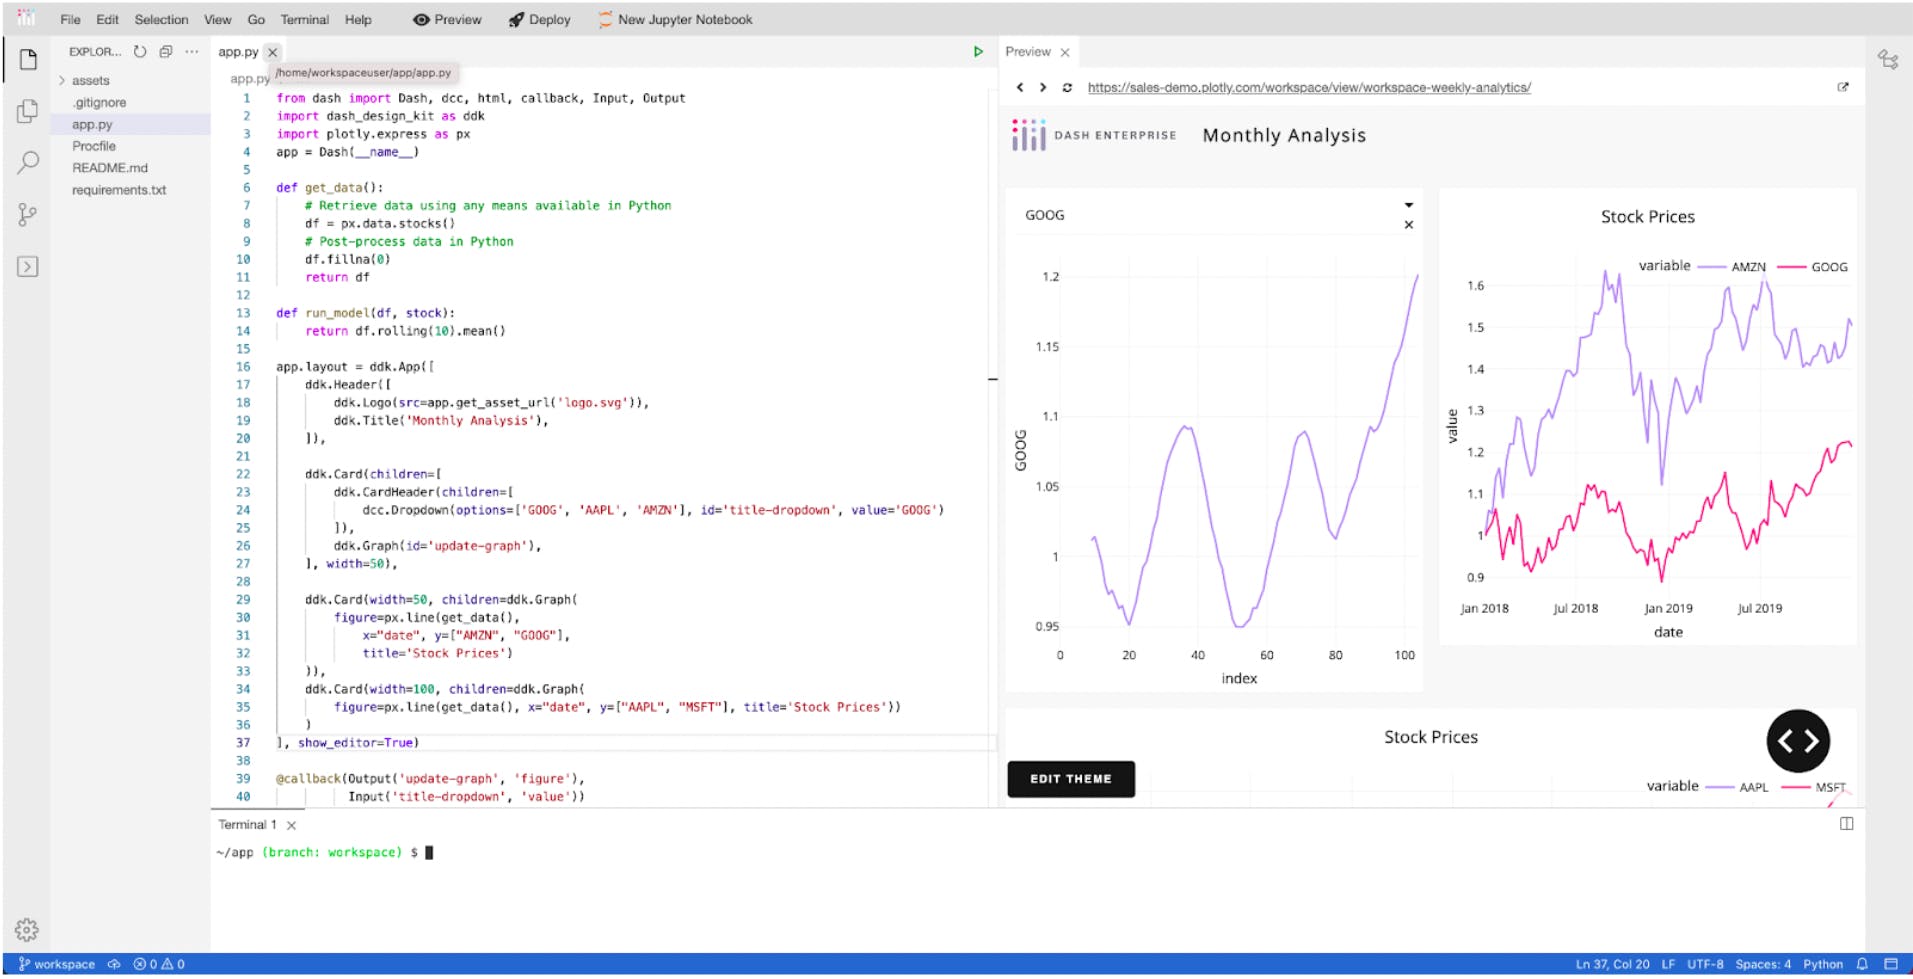Open the GOOG stock dropdown in the preview
The width and height of the screenshot is (1913, 979).
pyautogui.click(x=1408, y=204)
